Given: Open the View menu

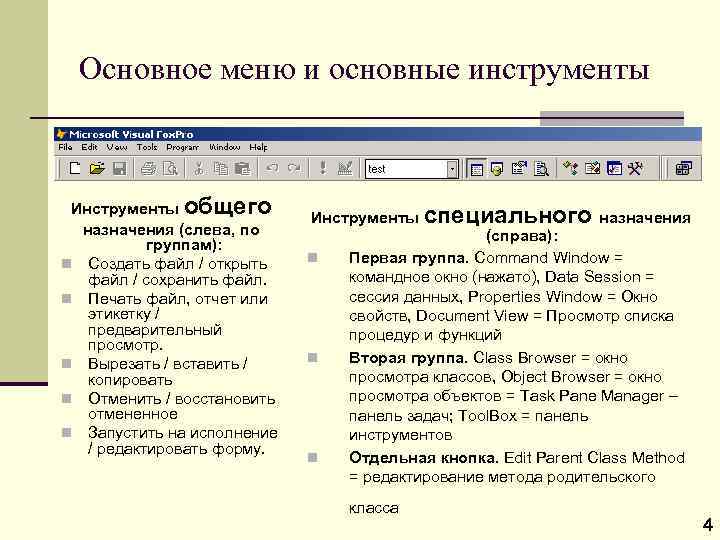Looking at the screenshot, I should (x=117, y=147).
